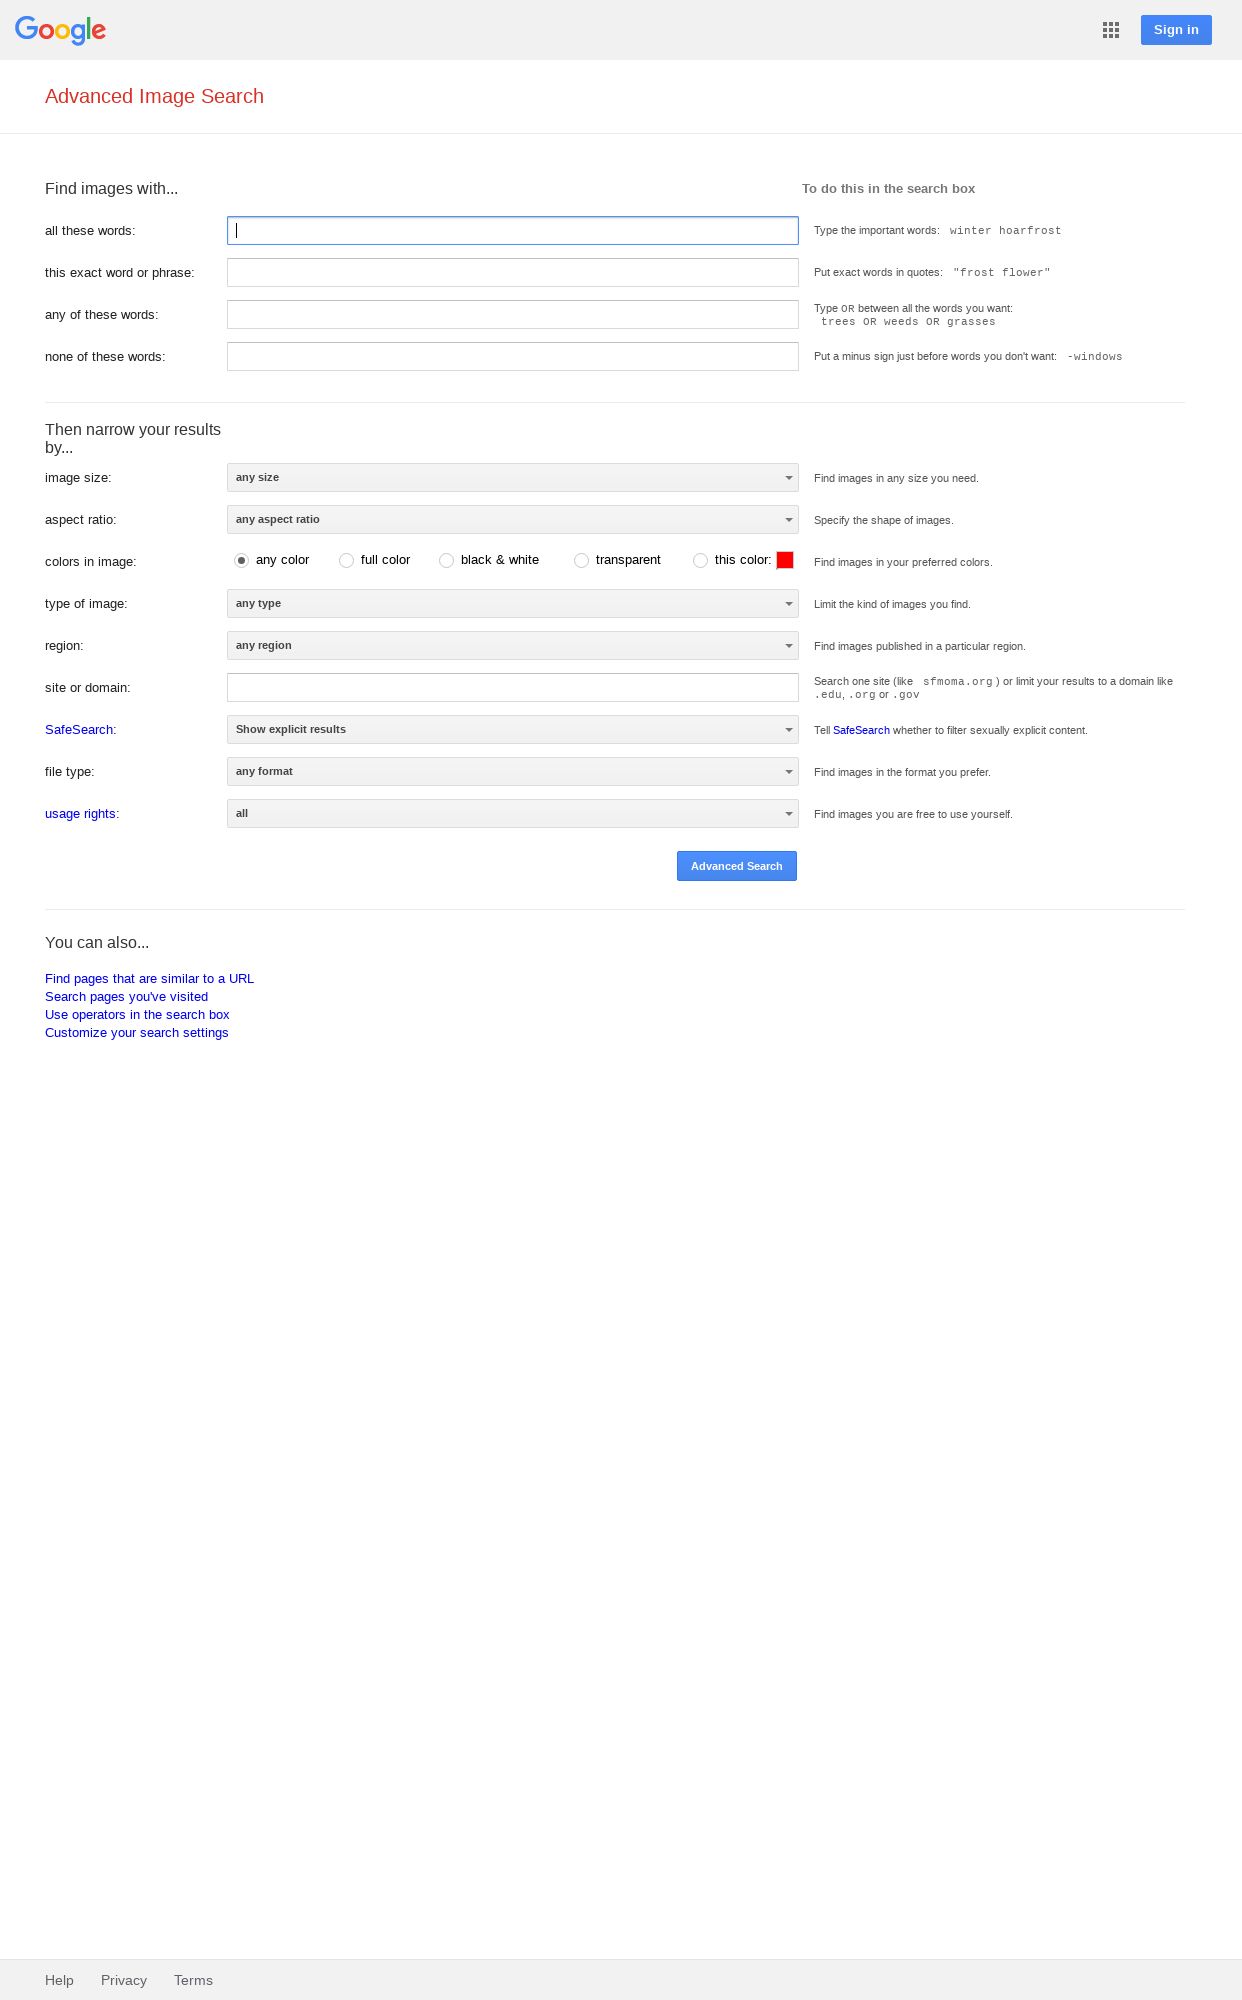Click the 'trees OR weeds OR grasses' example
The image size is (1242, 2000).
(908, 322)
